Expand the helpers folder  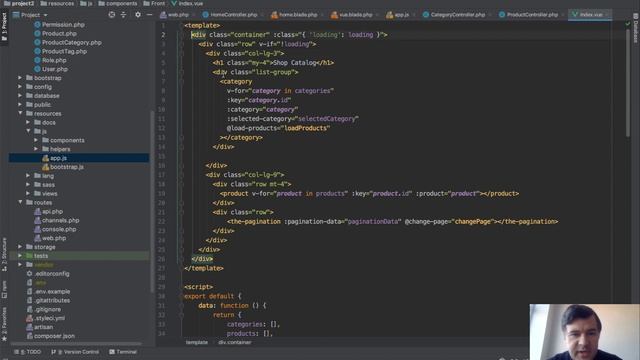click(36, 149)
